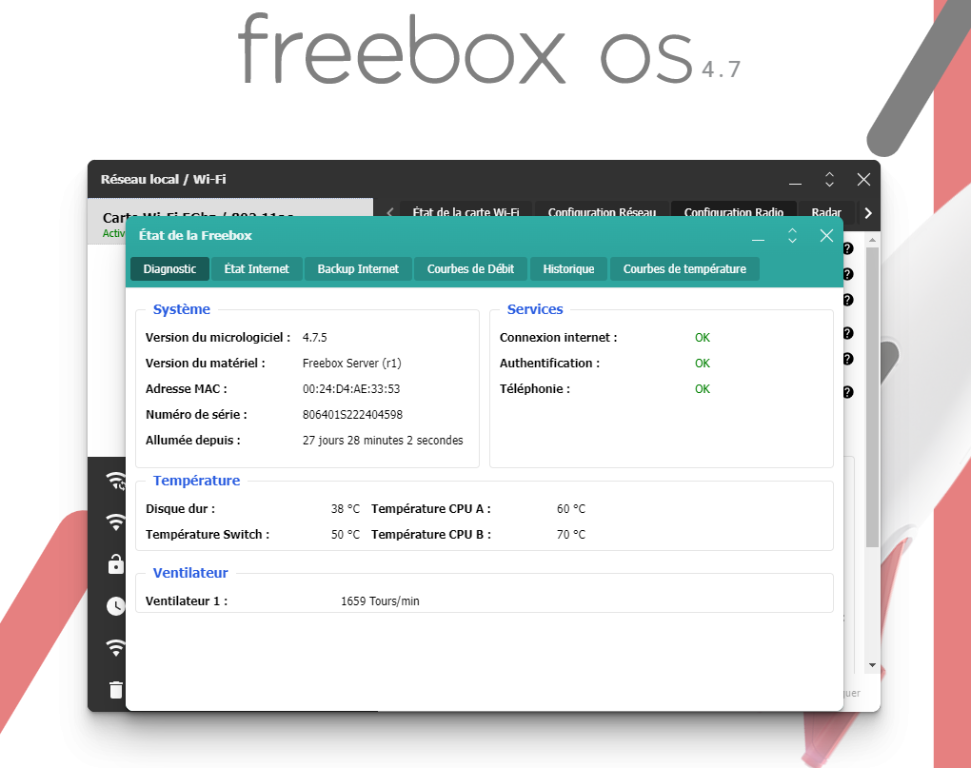The height and width of the screenshot is (768, 971).
Task: Click the Température CPU B label
Action: click(x=431, y=535)
